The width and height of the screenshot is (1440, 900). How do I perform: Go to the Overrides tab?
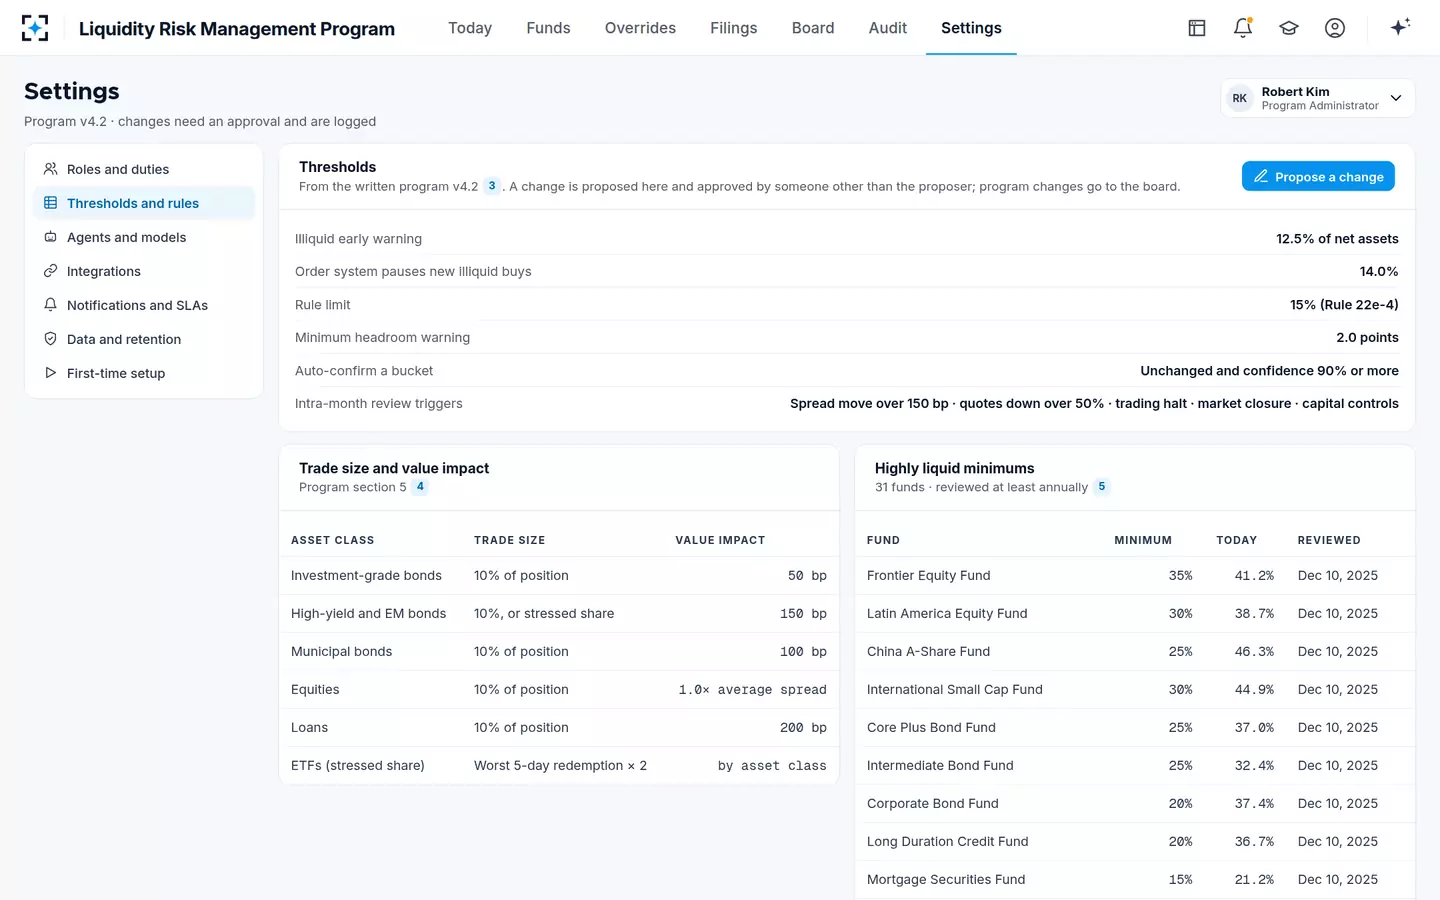[640, 28]
